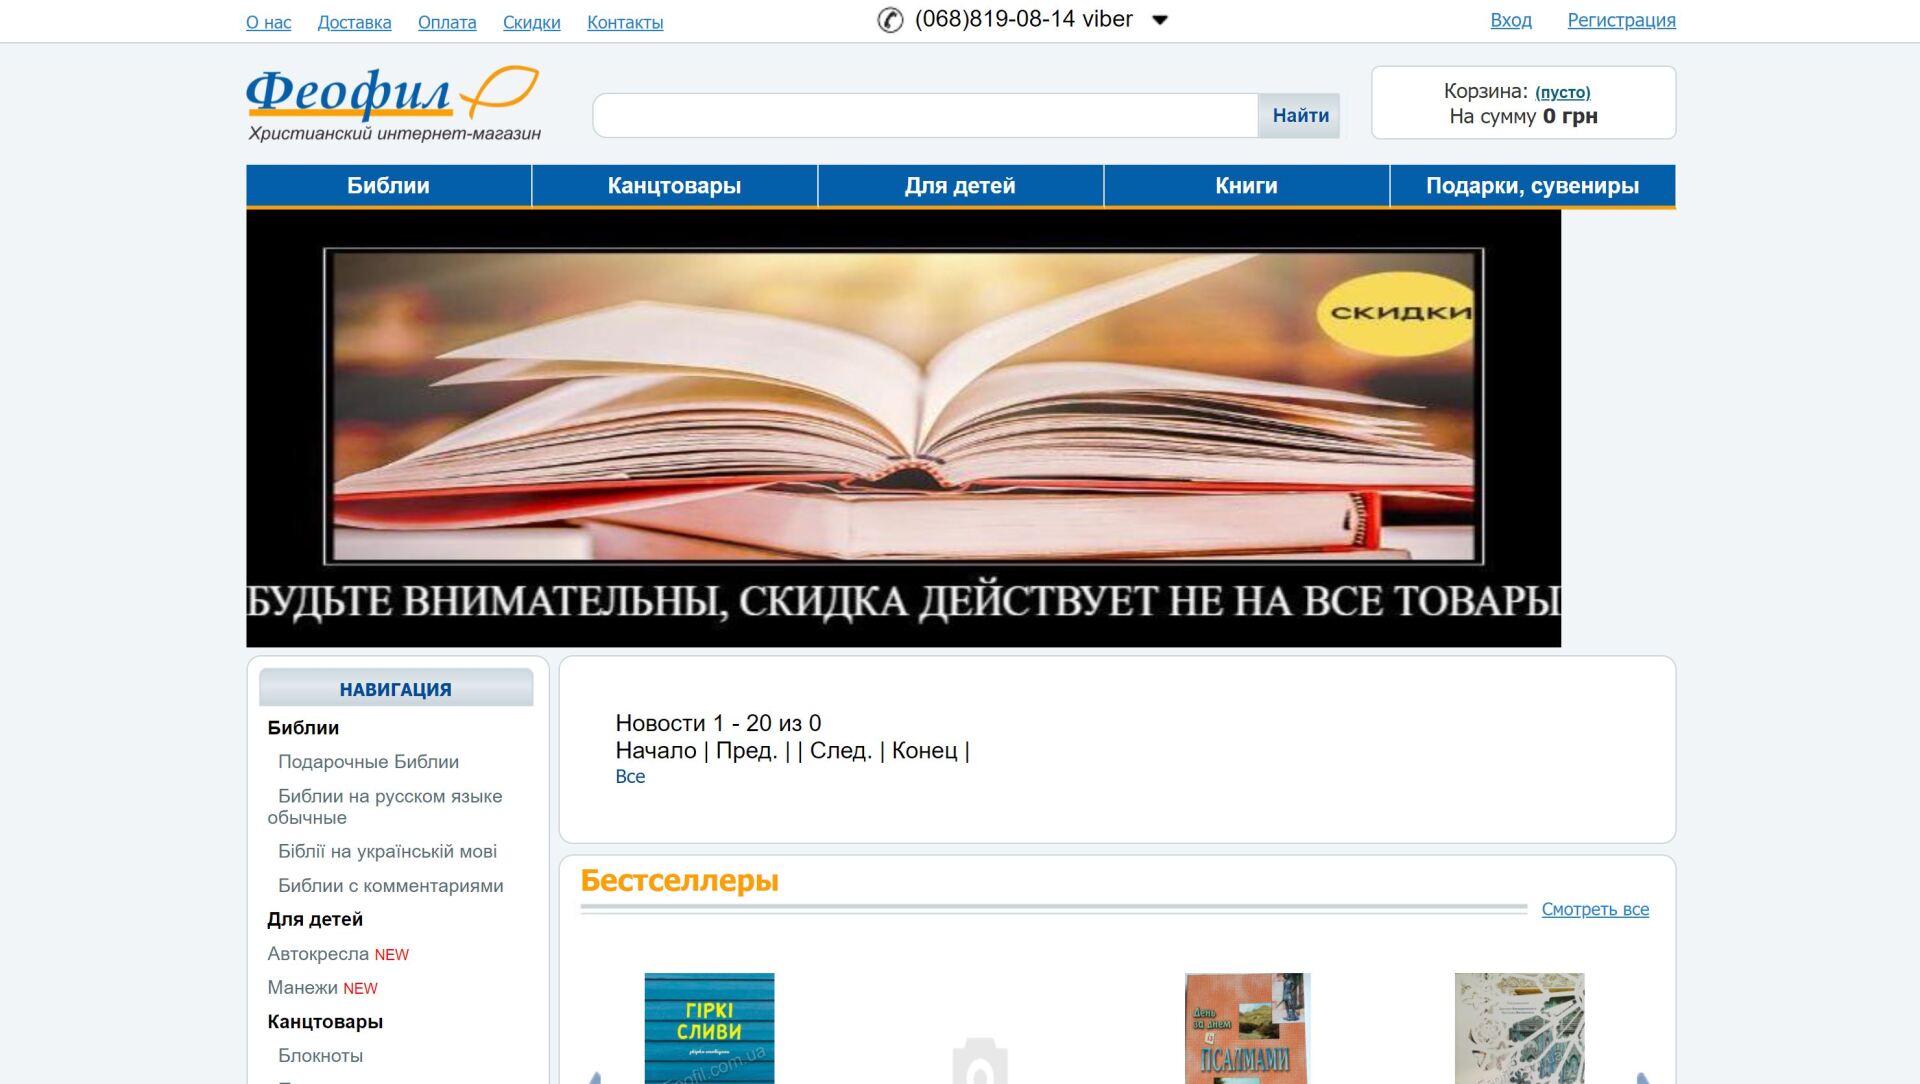Click the Все news link

630,777
